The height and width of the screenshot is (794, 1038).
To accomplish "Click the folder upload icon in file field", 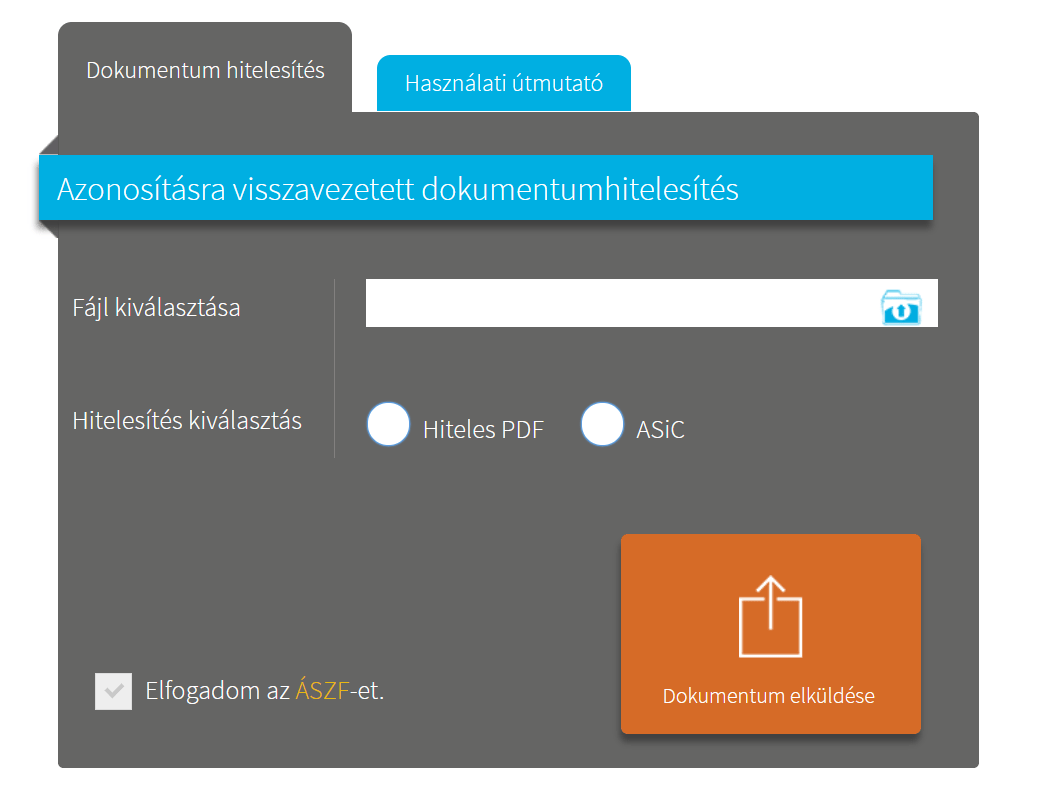I will (x=901, y=306).
